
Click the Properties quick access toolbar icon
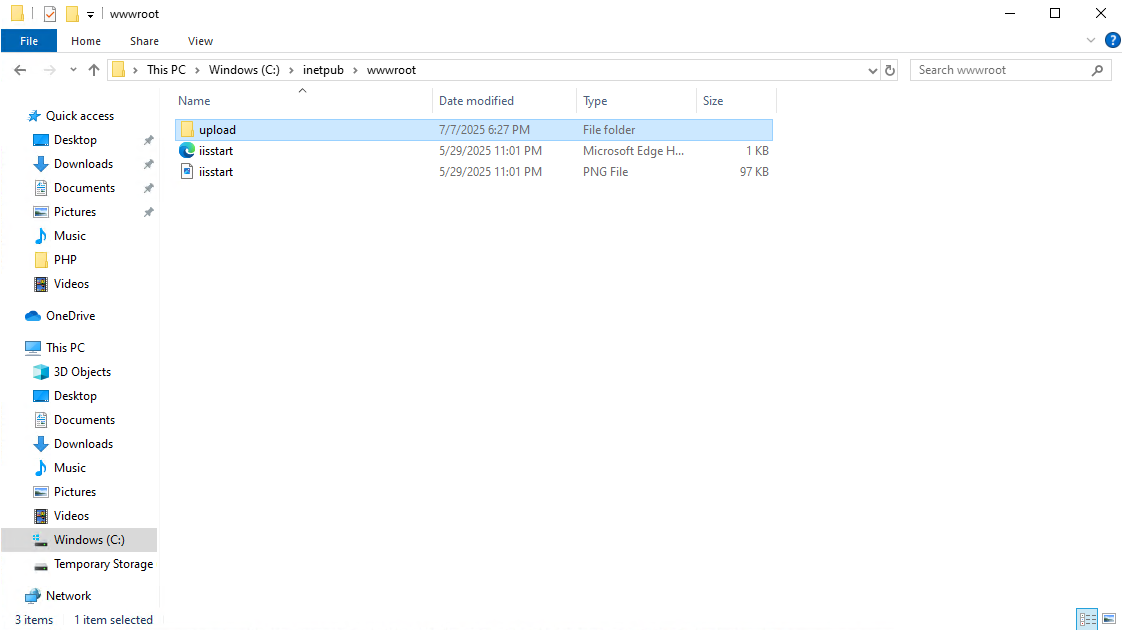point(49,14)
